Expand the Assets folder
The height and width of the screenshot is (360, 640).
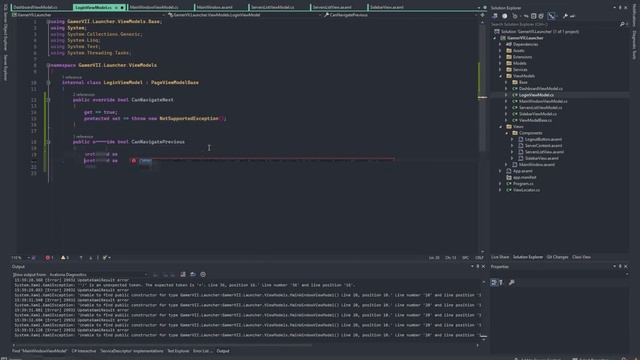click(x=500, y=51)
